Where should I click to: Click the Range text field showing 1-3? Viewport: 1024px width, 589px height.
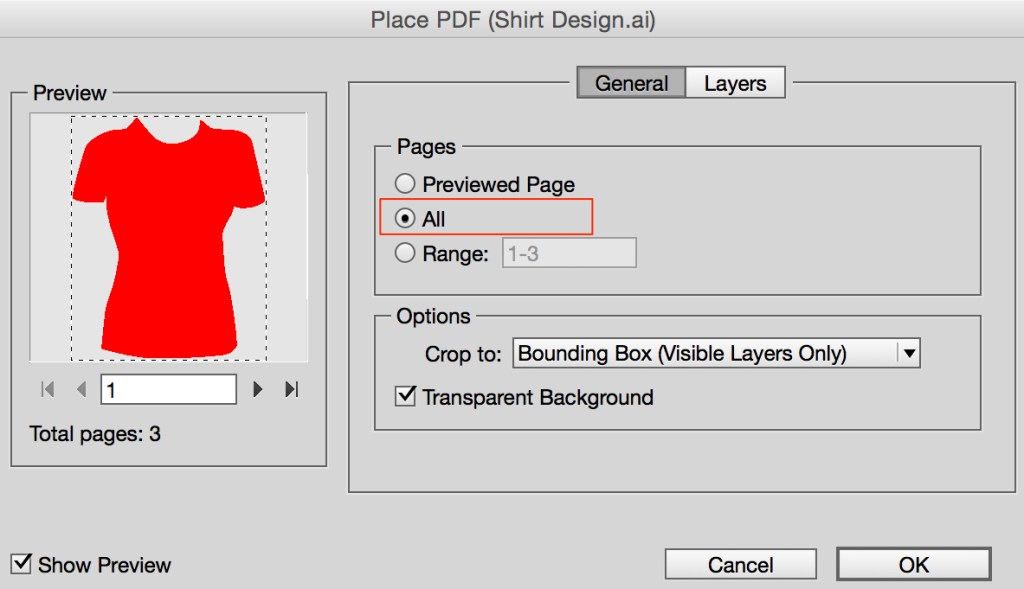click(568, 252)
